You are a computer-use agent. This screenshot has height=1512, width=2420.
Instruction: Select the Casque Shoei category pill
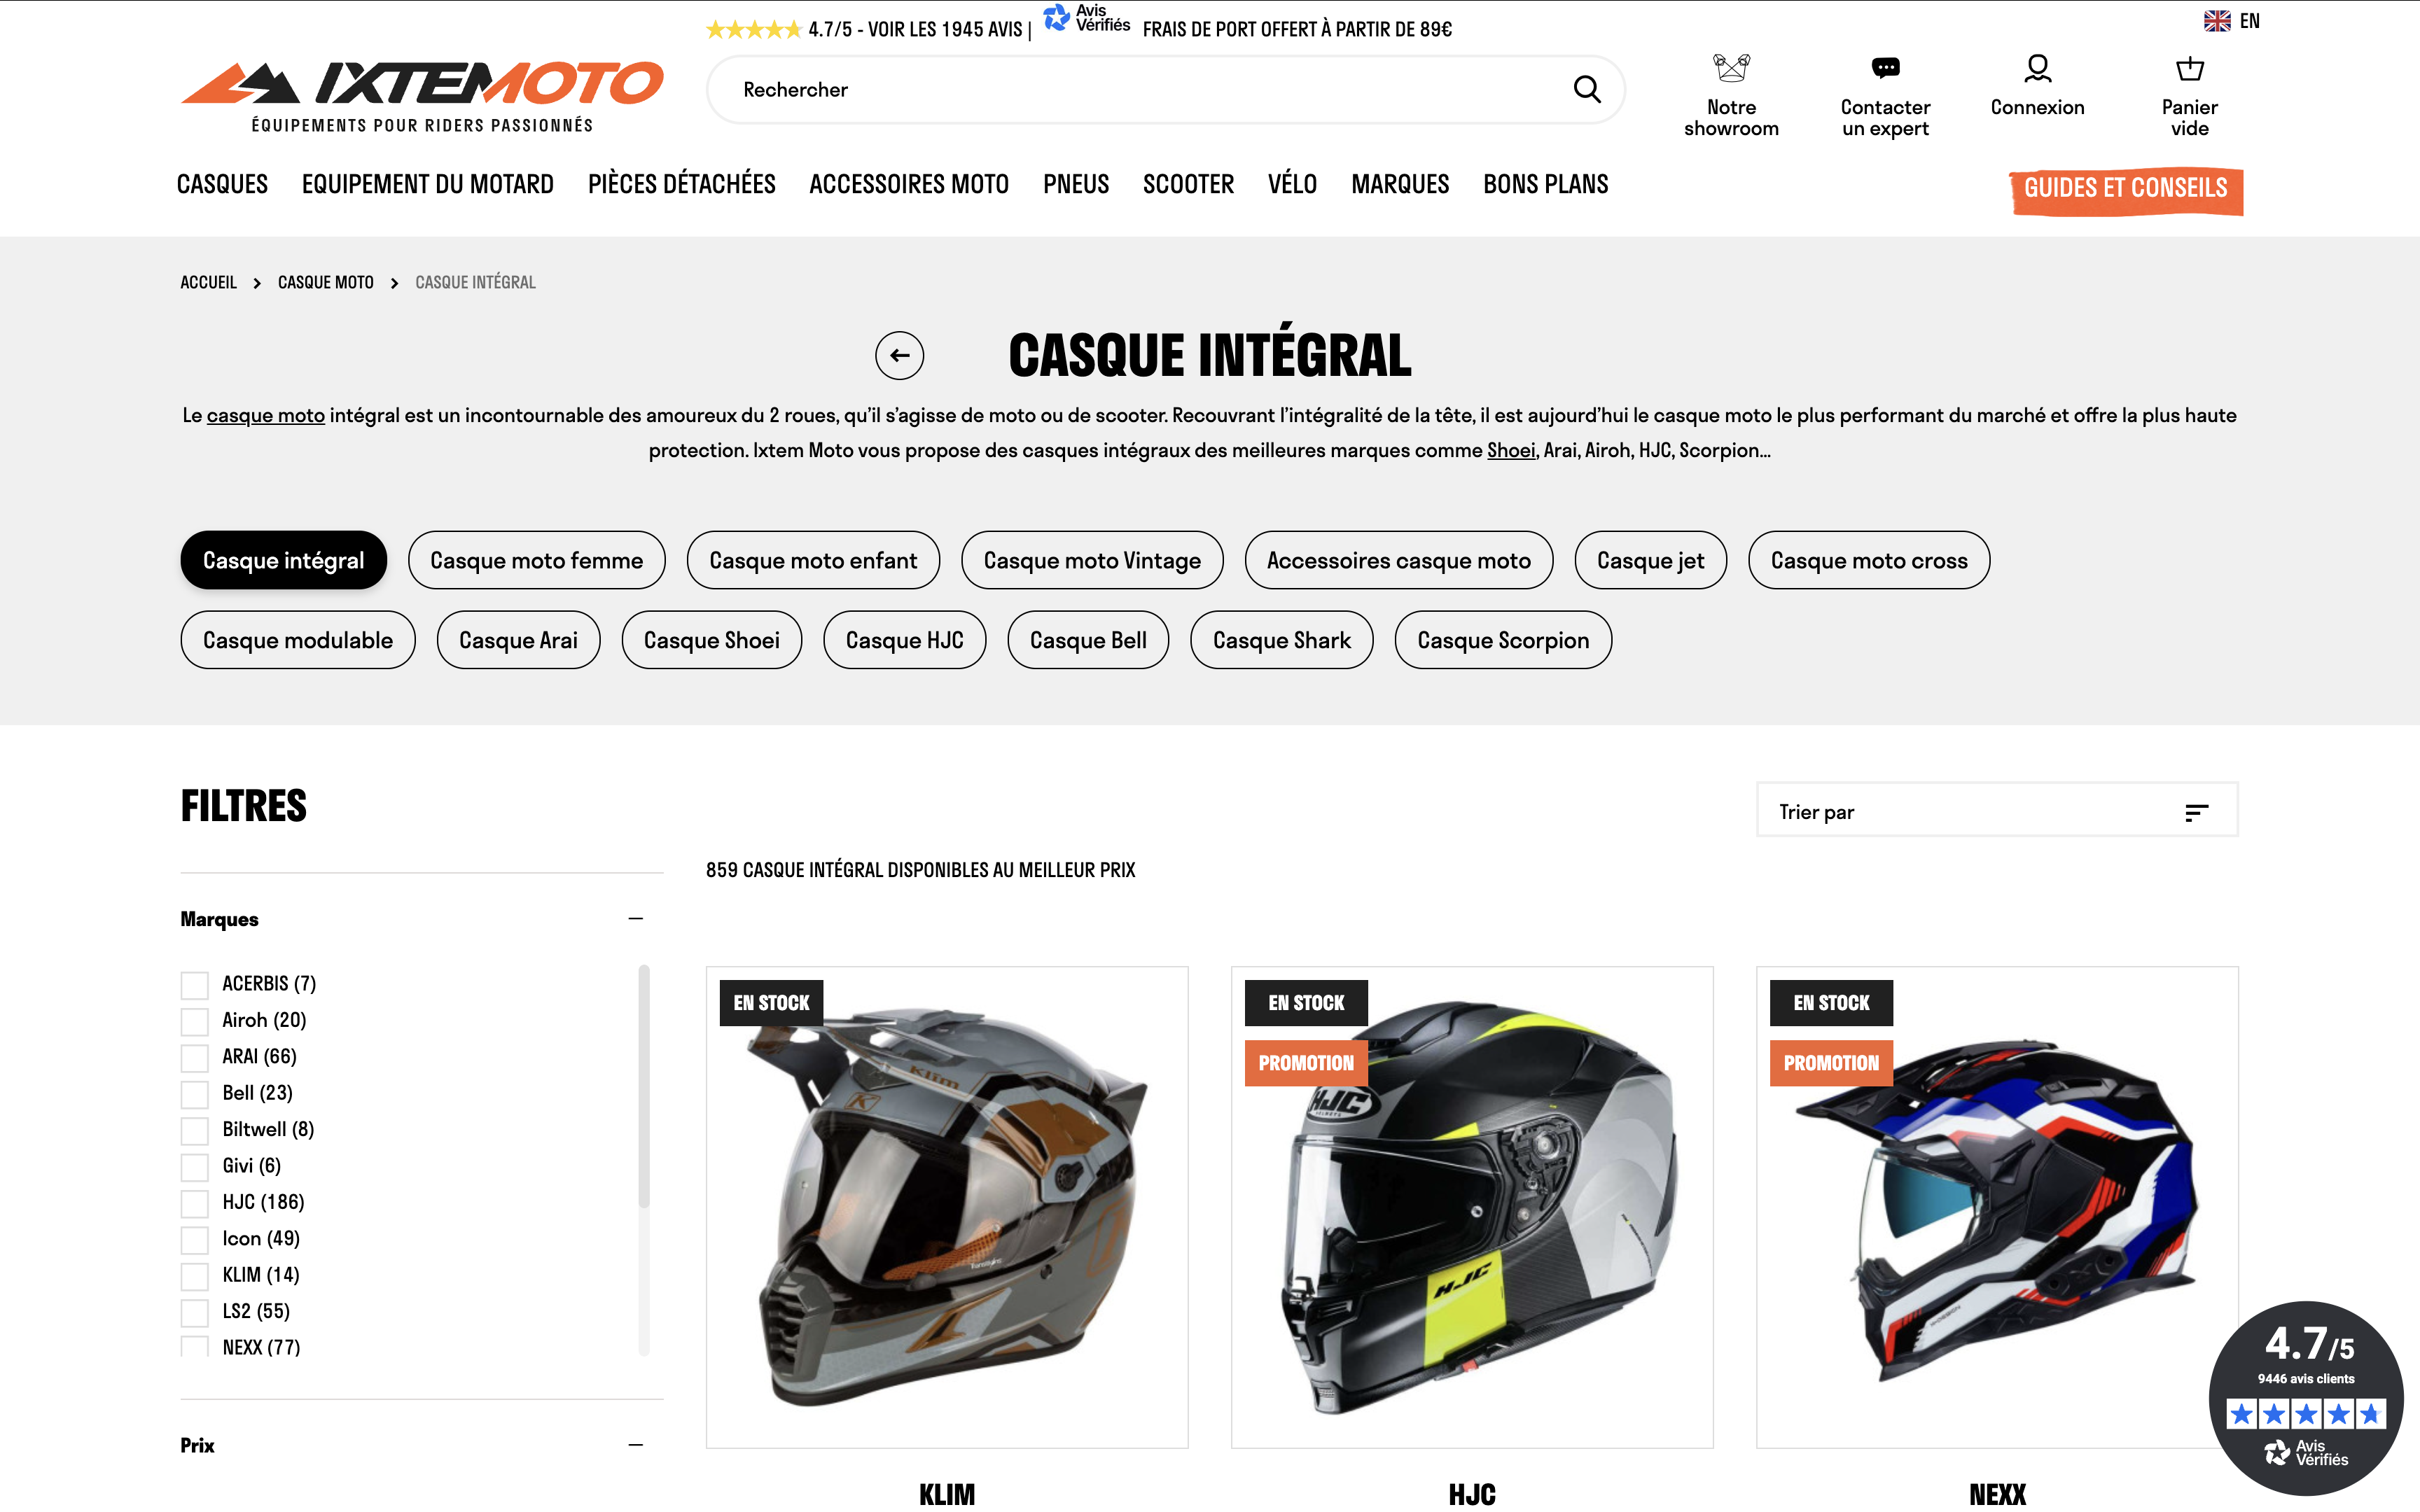711,640
